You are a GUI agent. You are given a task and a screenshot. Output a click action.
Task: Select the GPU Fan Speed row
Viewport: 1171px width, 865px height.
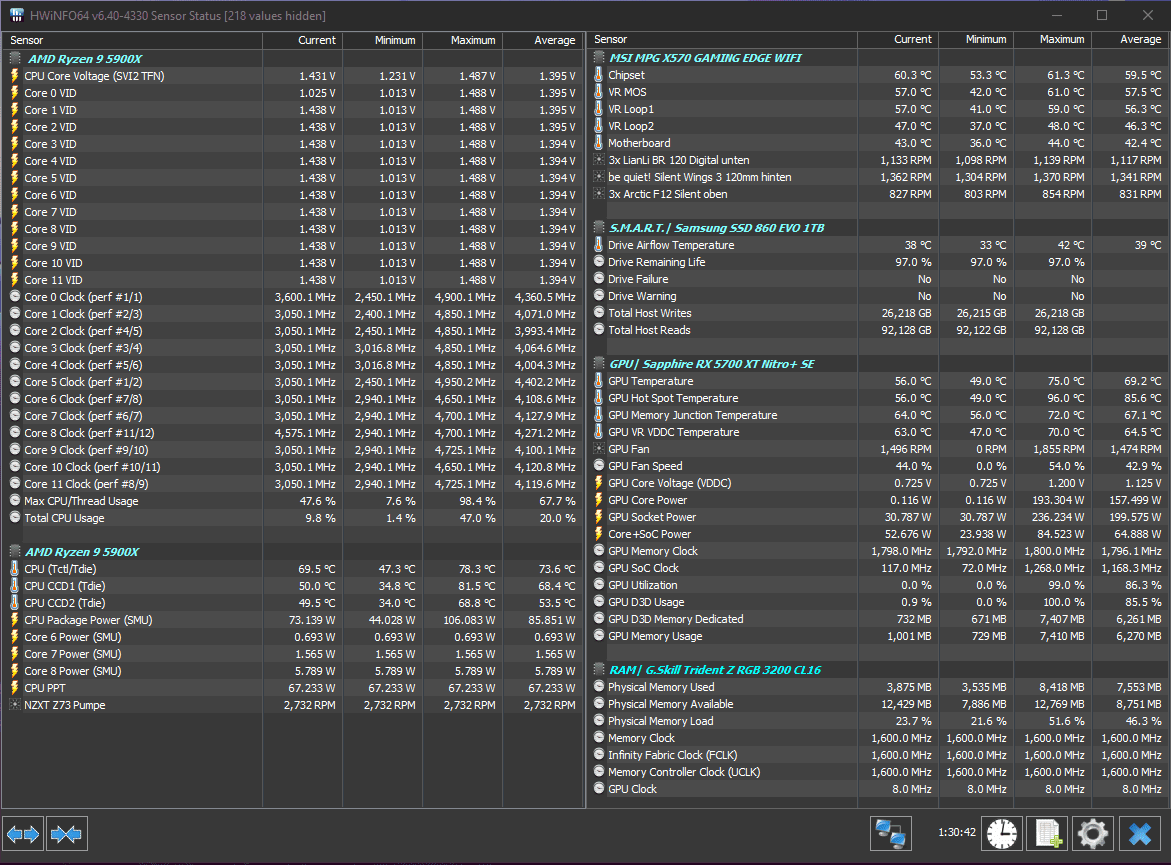tap(877, 465)
